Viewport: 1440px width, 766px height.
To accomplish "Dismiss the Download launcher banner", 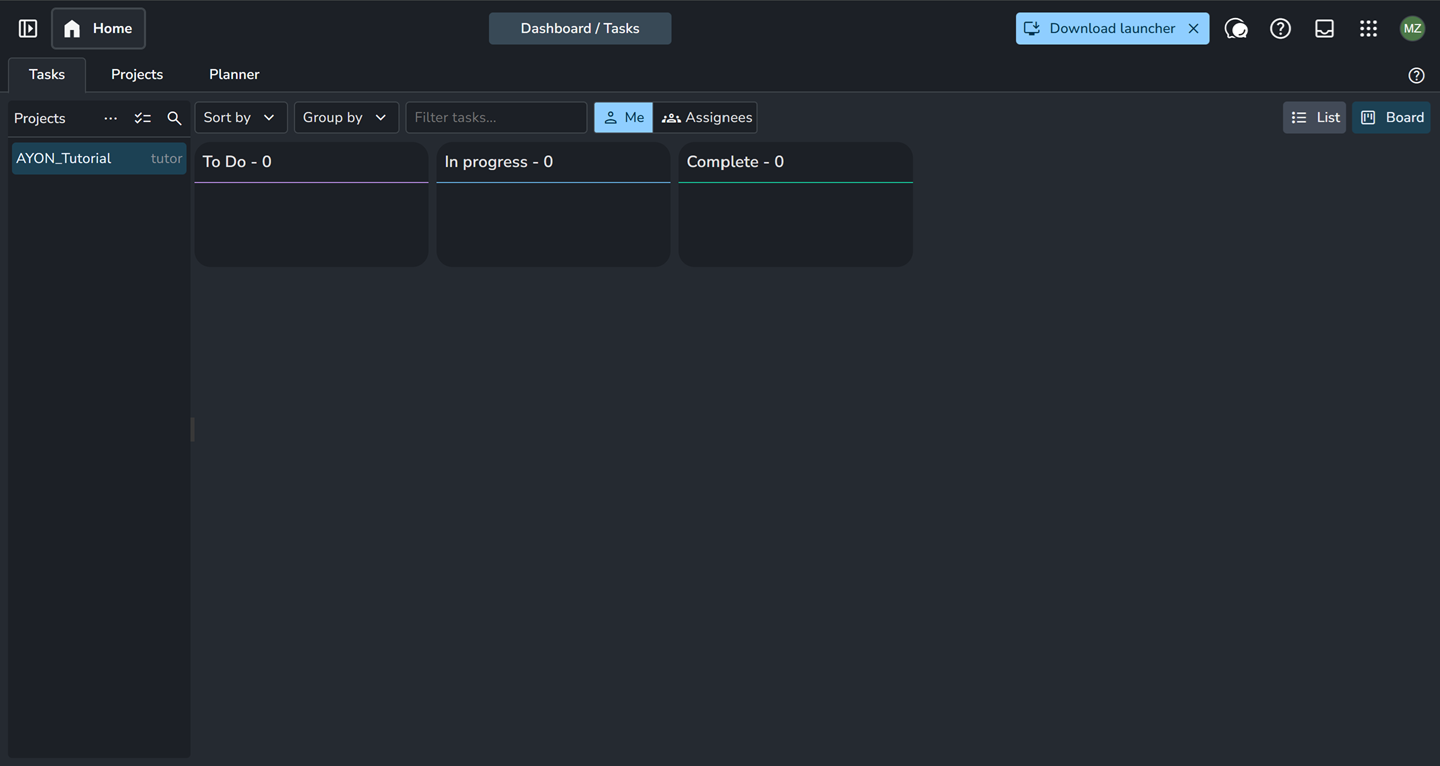I will 1193,29.
